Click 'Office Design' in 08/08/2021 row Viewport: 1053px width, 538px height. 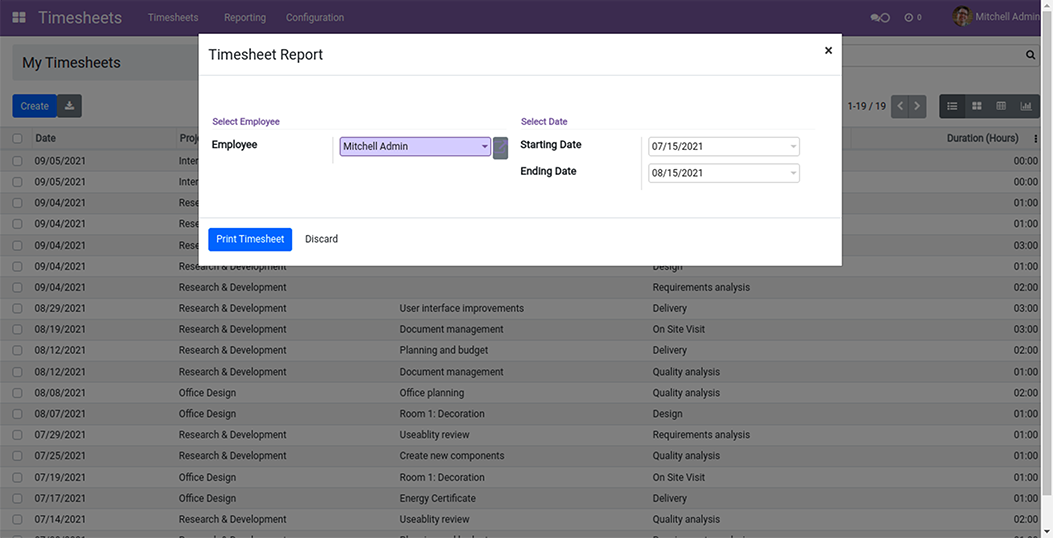(208, 393)
